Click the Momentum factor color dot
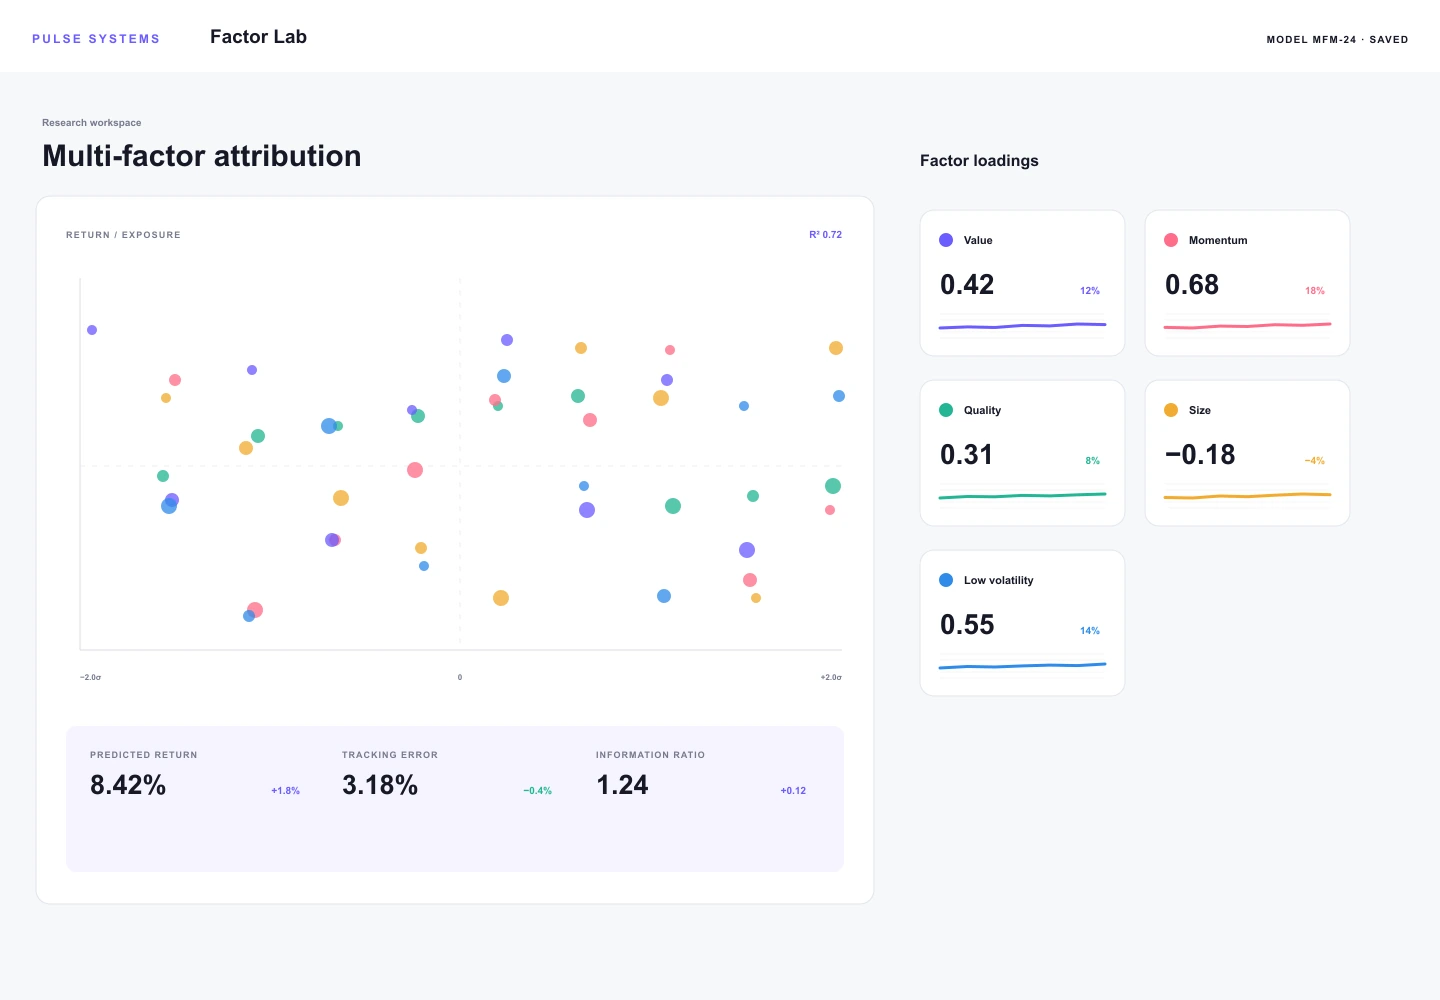Image resolution: width=1440 pixels, height=1000 pixels. (1171, 240)
